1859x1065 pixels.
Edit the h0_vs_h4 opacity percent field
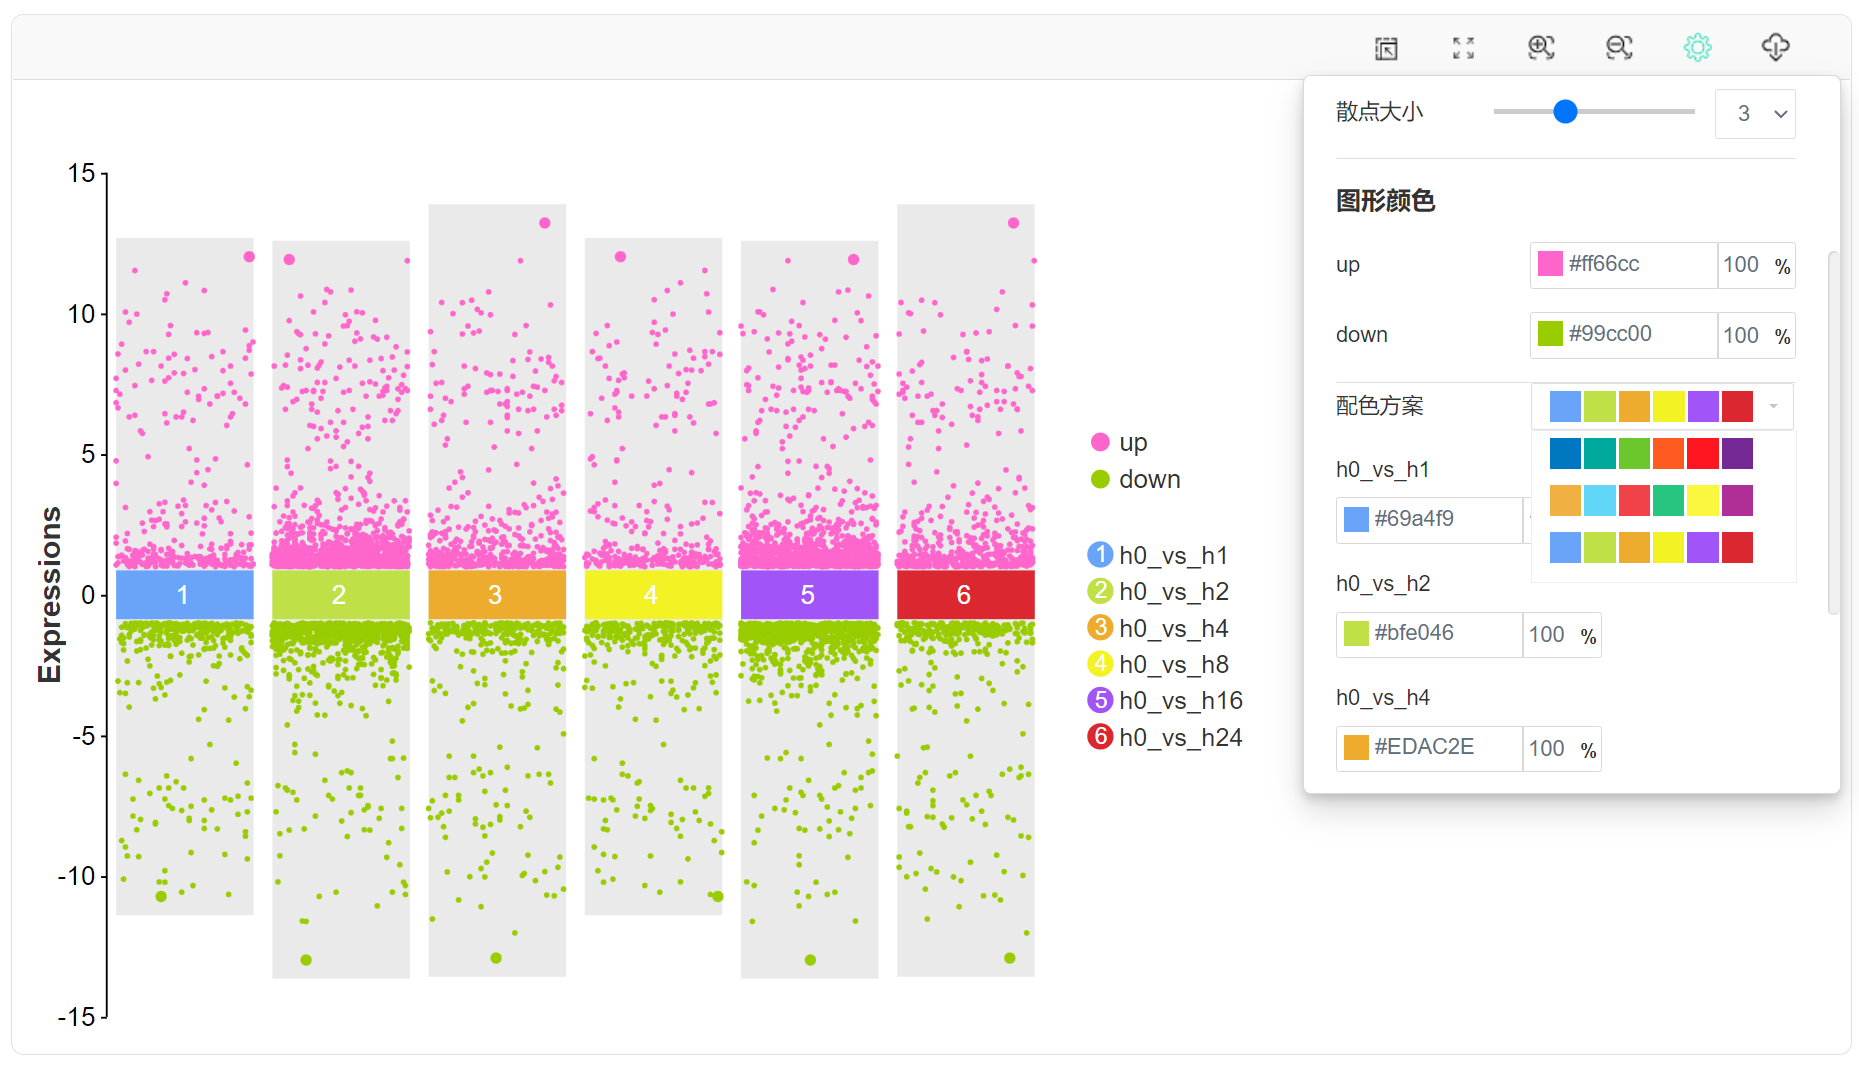[x=1562, y=749]
